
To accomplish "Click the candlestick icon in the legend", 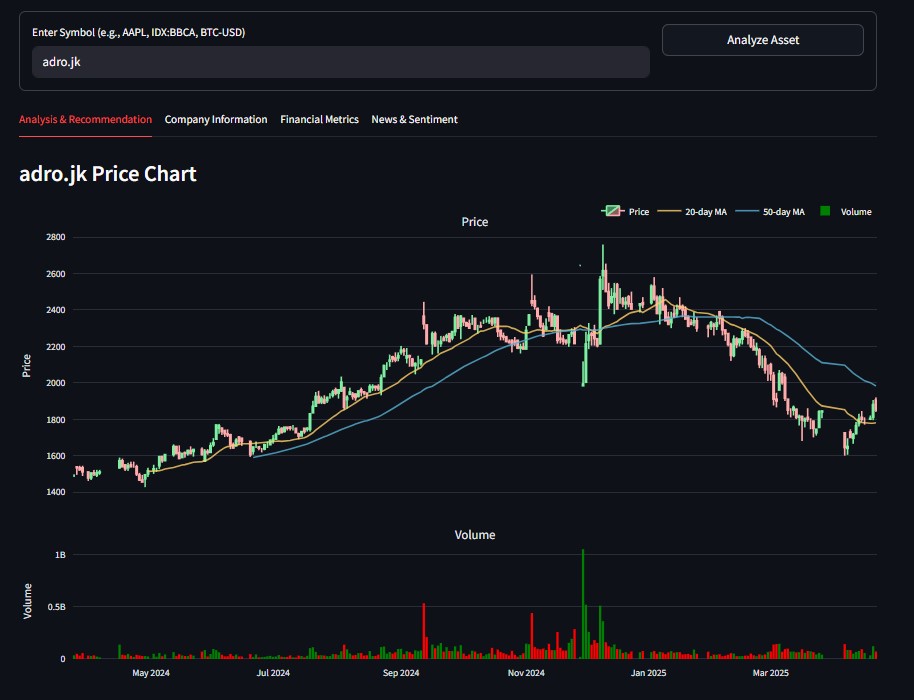I will pos(612,211).
